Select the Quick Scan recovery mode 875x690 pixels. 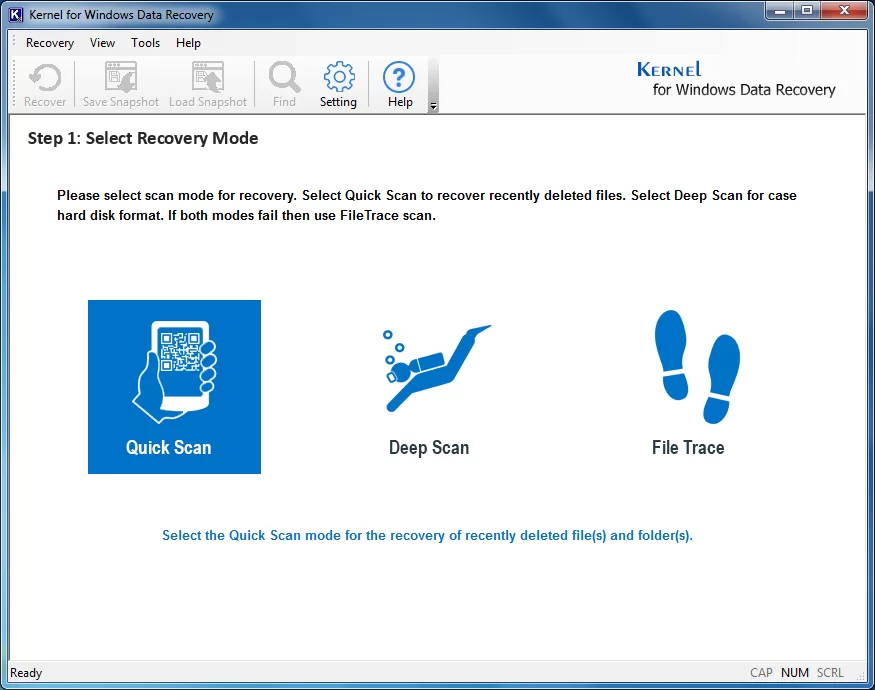174,386
